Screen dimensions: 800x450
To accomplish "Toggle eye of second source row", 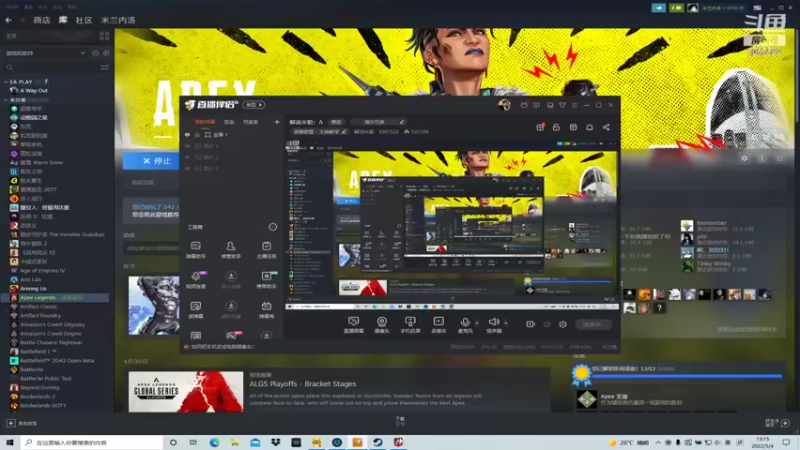I will (x=187, y=146).
